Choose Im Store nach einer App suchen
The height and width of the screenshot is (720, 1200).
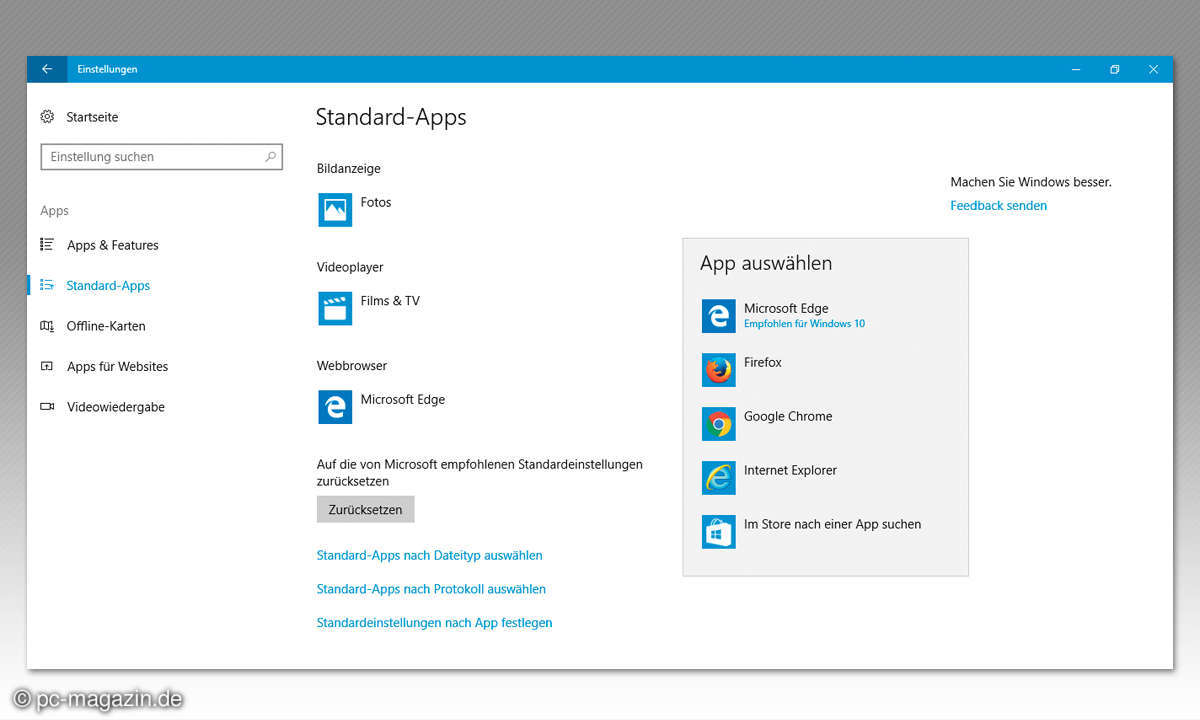[x=832, y=524]
